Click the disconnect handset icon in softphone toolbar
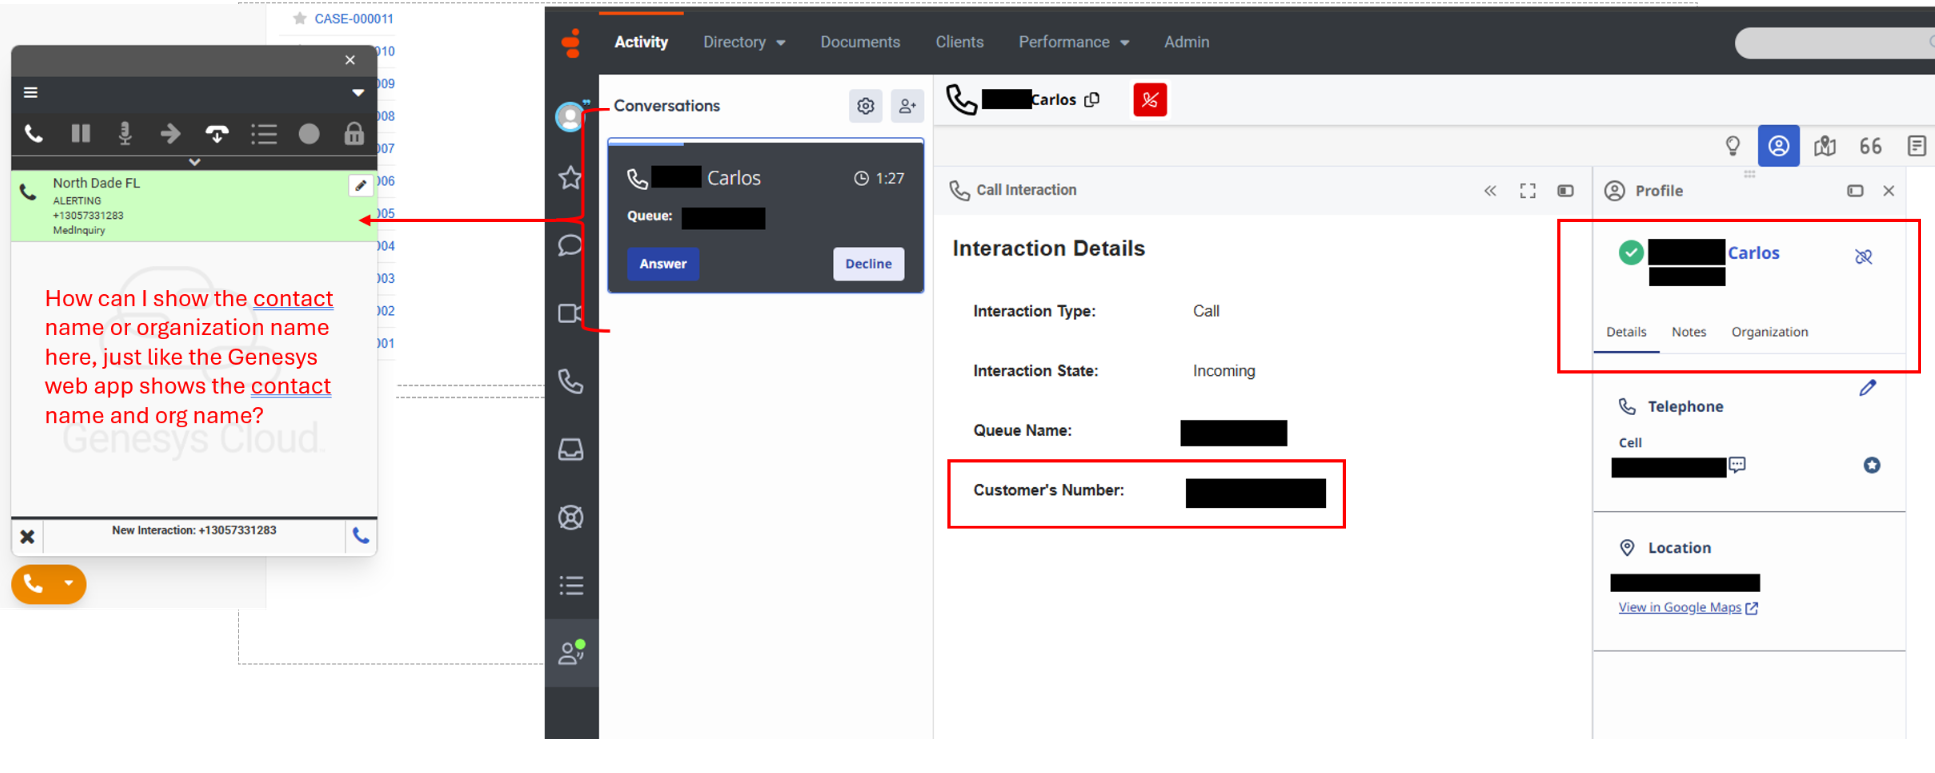1935x773 pixels. 217,133
